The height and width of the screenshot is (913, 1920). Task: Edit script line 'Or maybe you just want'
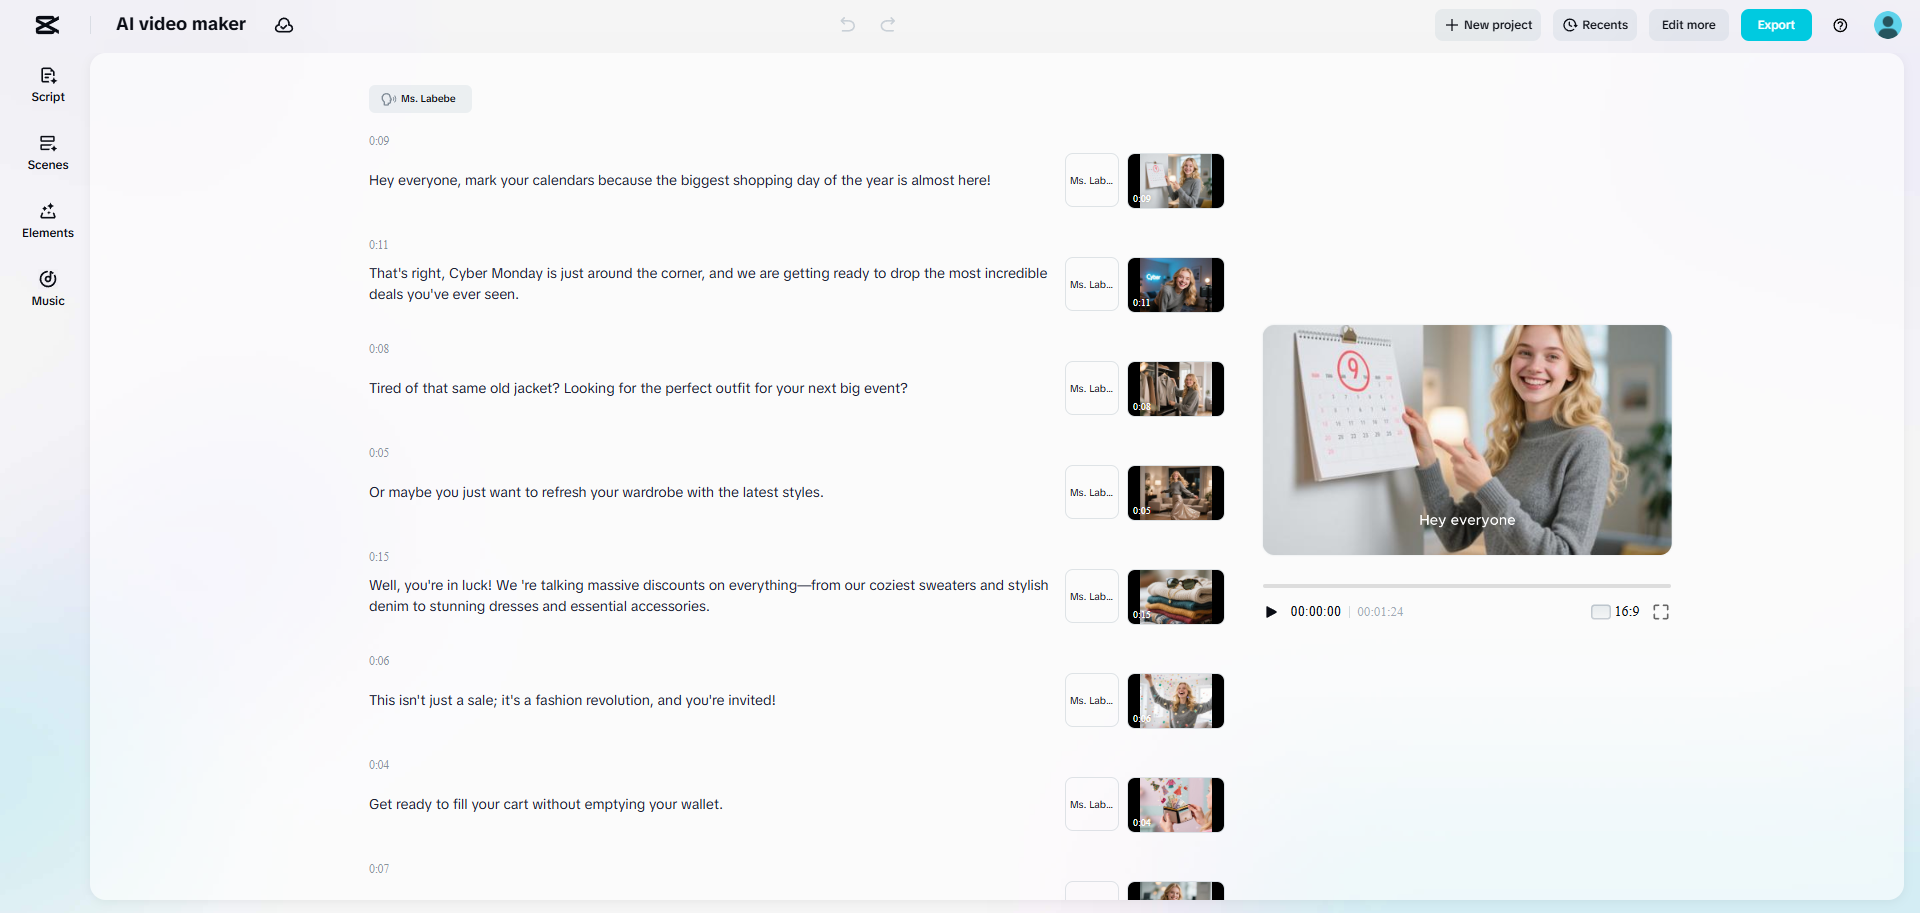pos(596,493)
